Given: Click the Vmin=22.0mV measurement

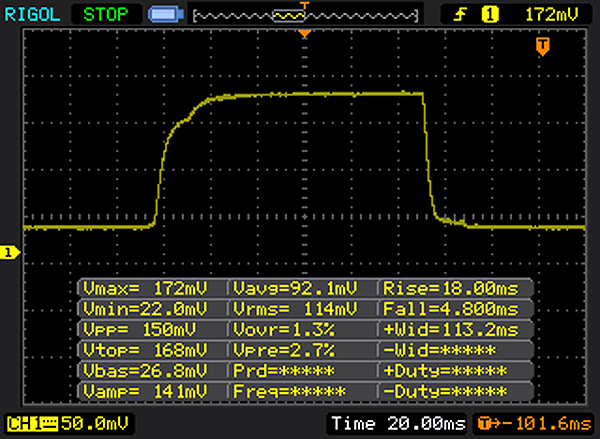Looking at the screenshot, I should pos(145,308).
